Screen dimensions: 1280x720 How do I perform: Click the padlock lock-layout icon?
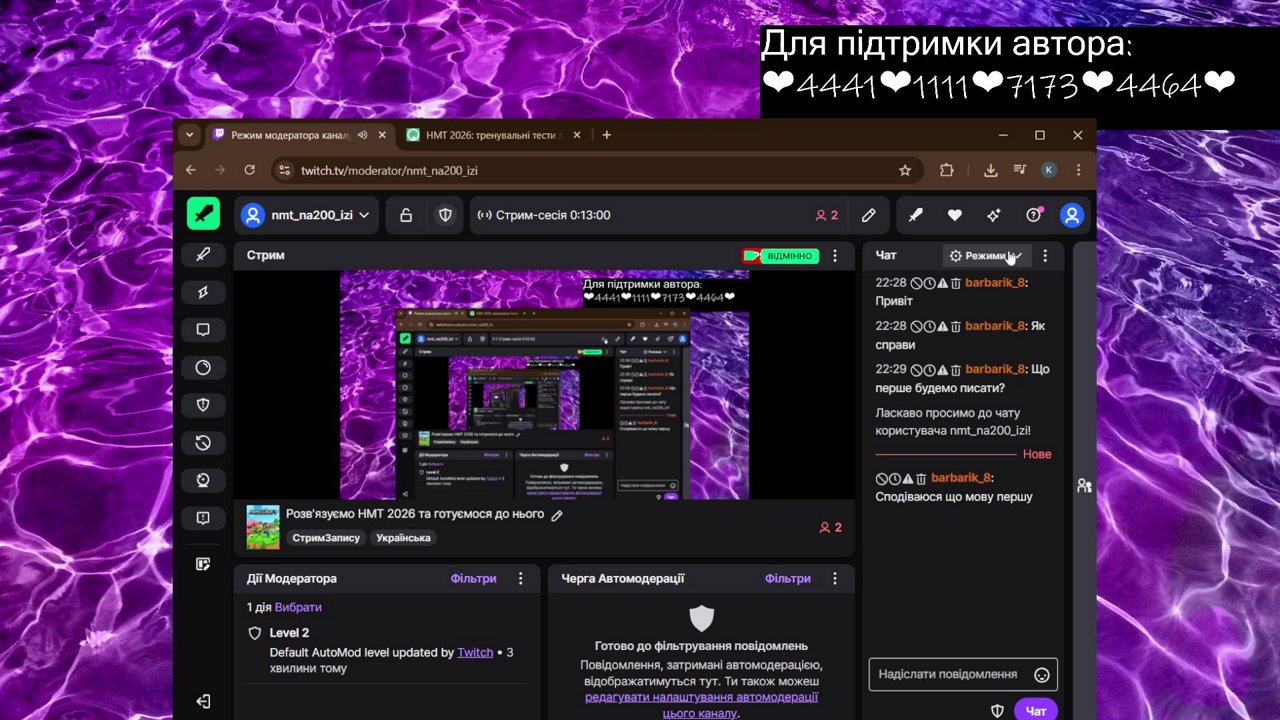pos(406,215)
